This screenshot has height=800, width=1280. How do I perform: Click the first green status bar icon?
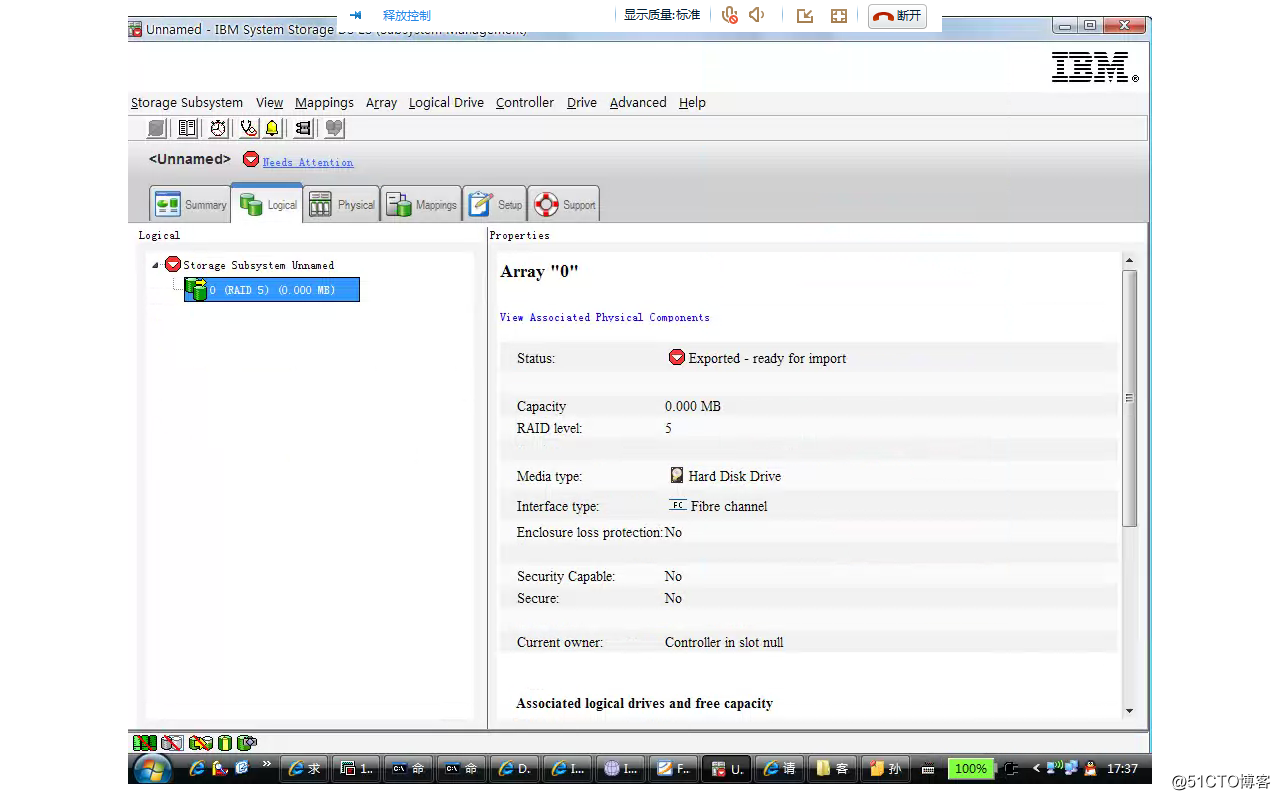[145, 743]
